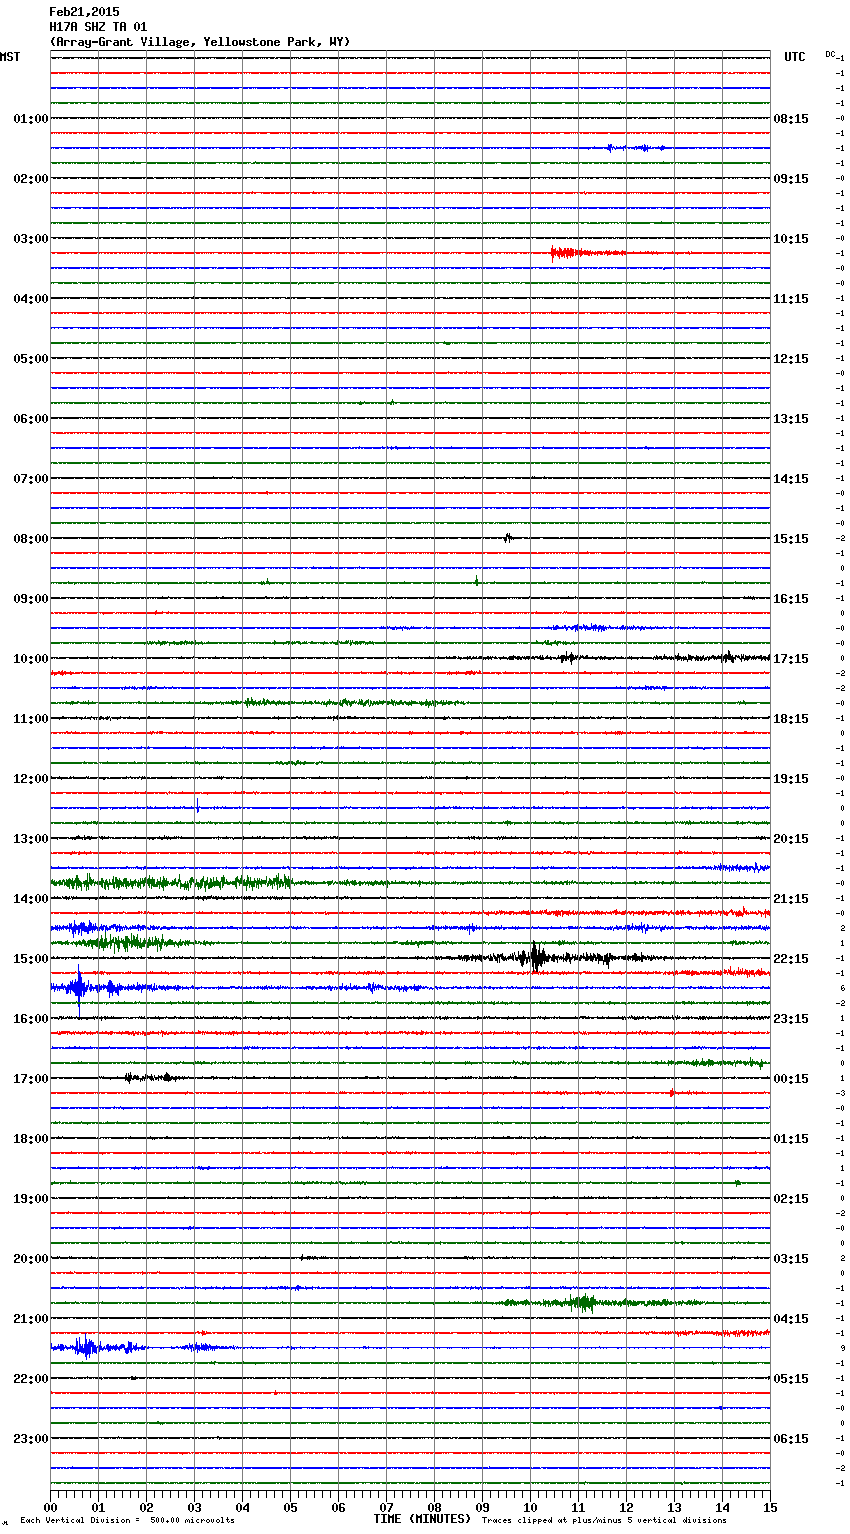Click the 13:15 UTC time label
Viewport: 850px width, 1534px height.
[791, 419]
